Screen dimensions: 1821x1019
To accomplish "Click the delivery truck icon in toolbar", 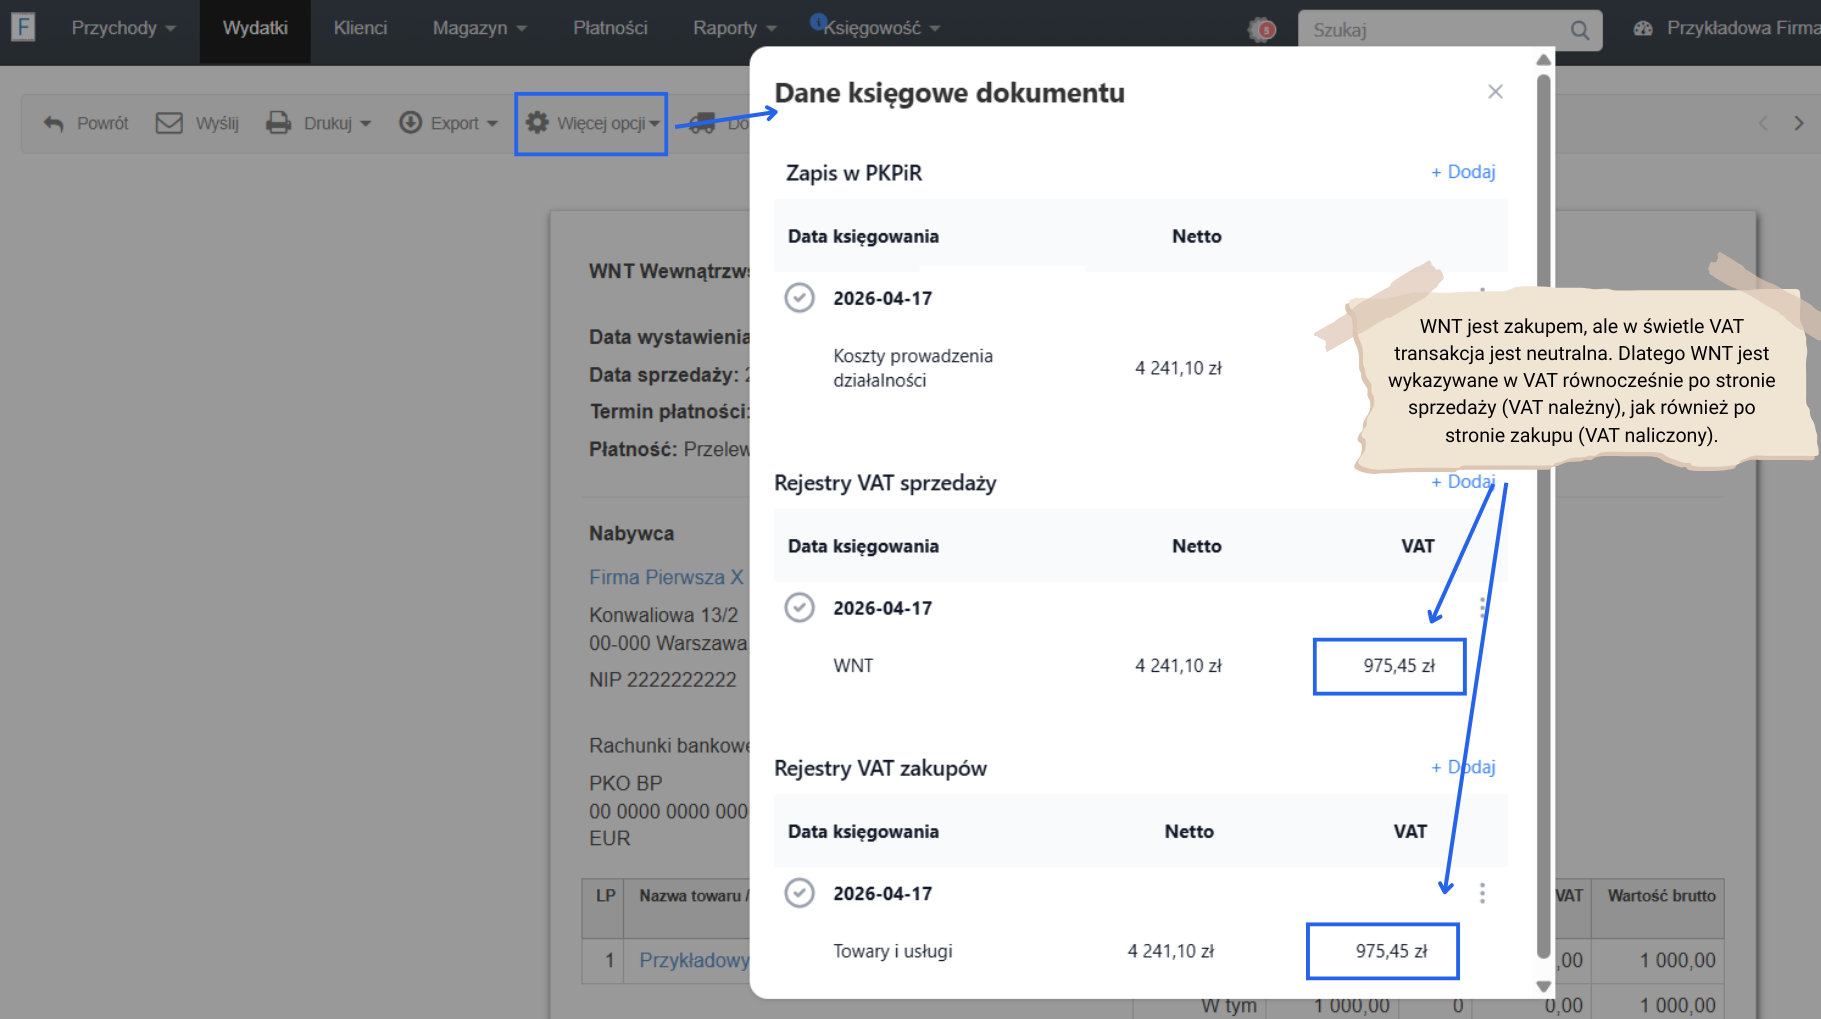I will click(x=702, y=124).
